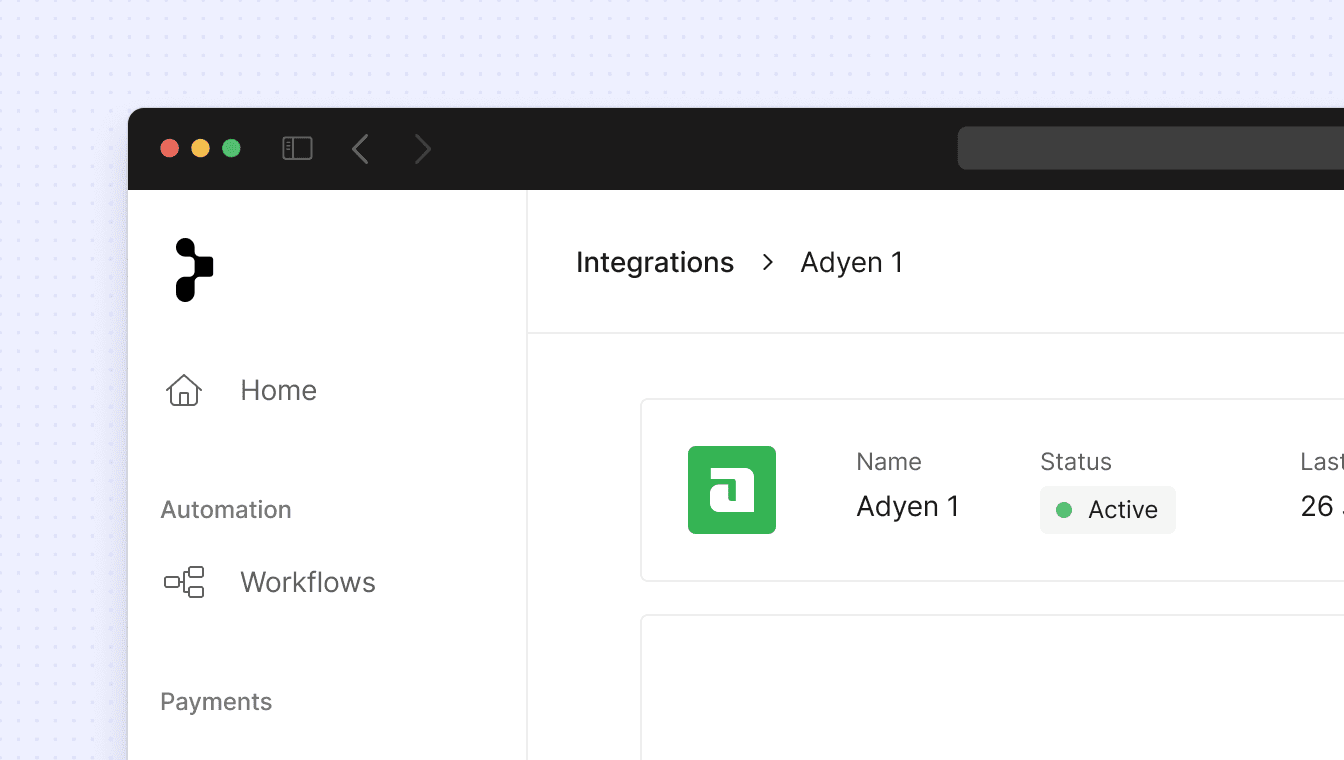The height and width of the screenshot is (760, 1344).
Task: Go forward with the right arrow
Action: [423, 149]
